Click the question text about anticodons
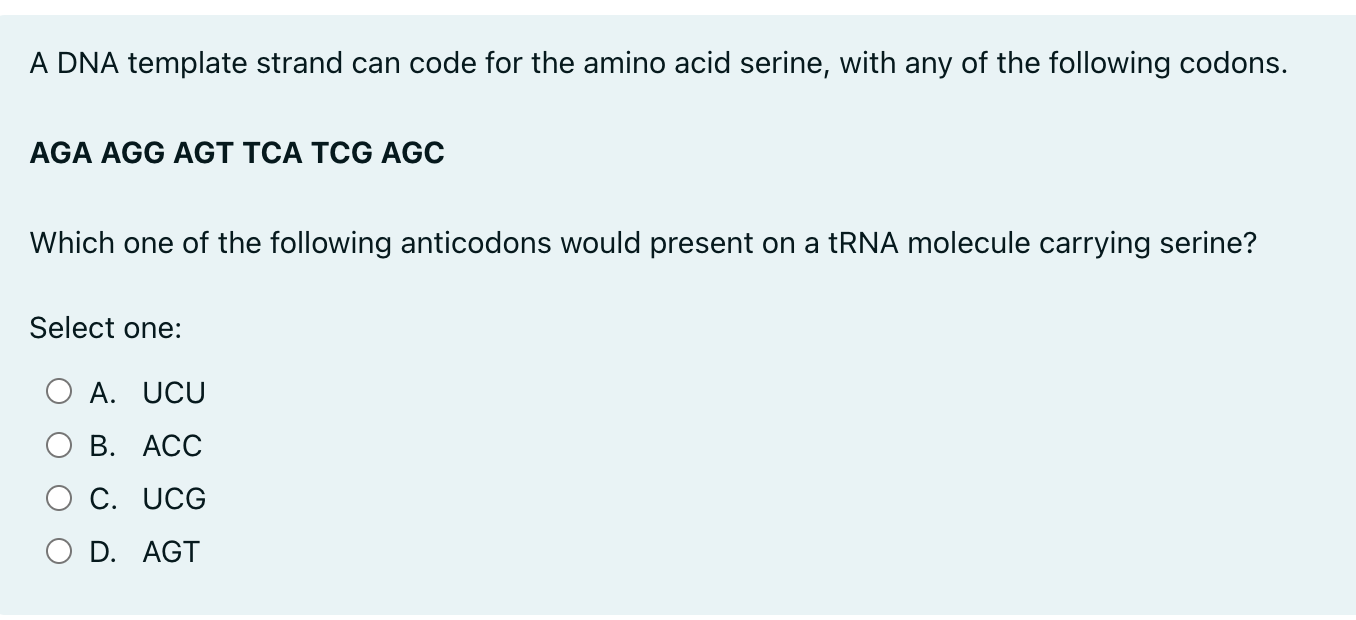Image resolution: width=1356 pixels, height=620 pixels. click(x=644, y=242)
